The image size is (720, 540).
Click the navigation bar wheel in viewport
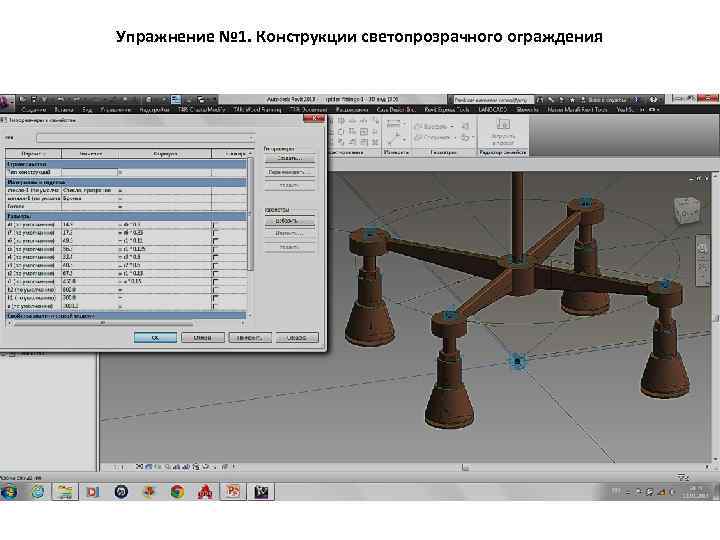702,248
